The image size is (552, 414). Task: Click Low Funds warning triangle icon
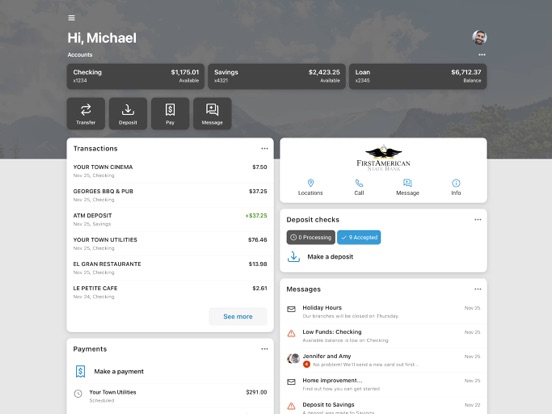(291, 333)
